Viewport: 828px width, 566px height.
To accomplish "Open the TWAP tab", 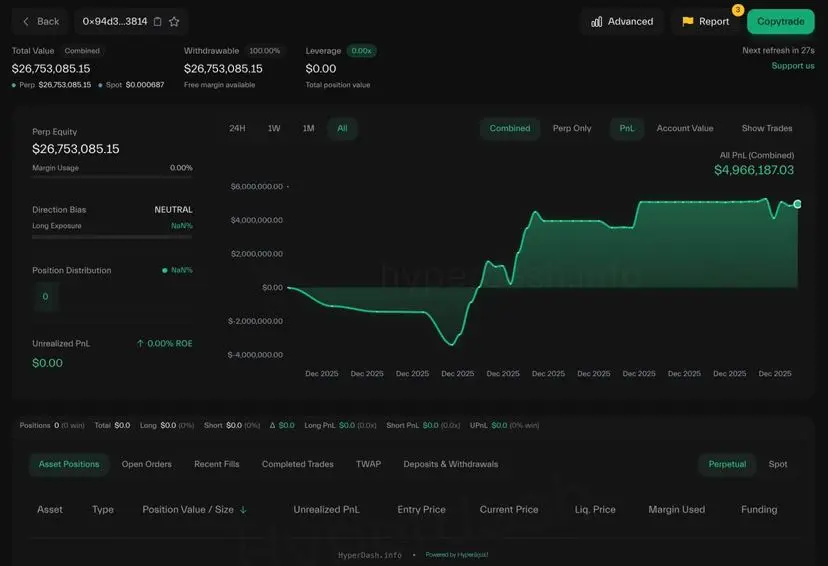I will click(368, 464).
